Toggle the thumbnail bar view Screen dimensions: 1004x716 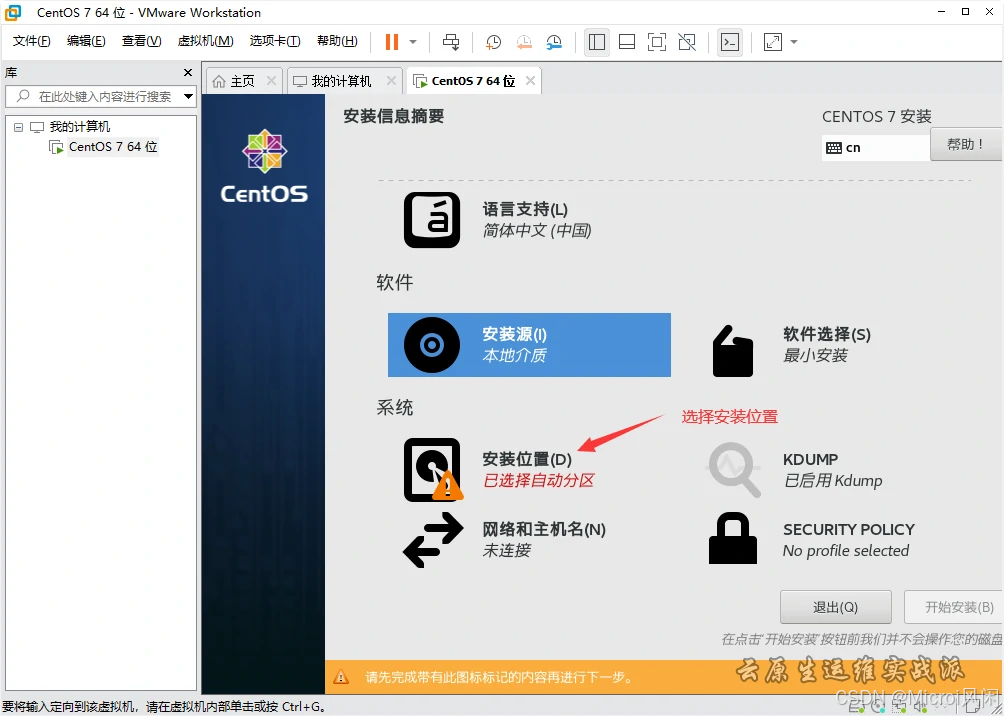627,42
